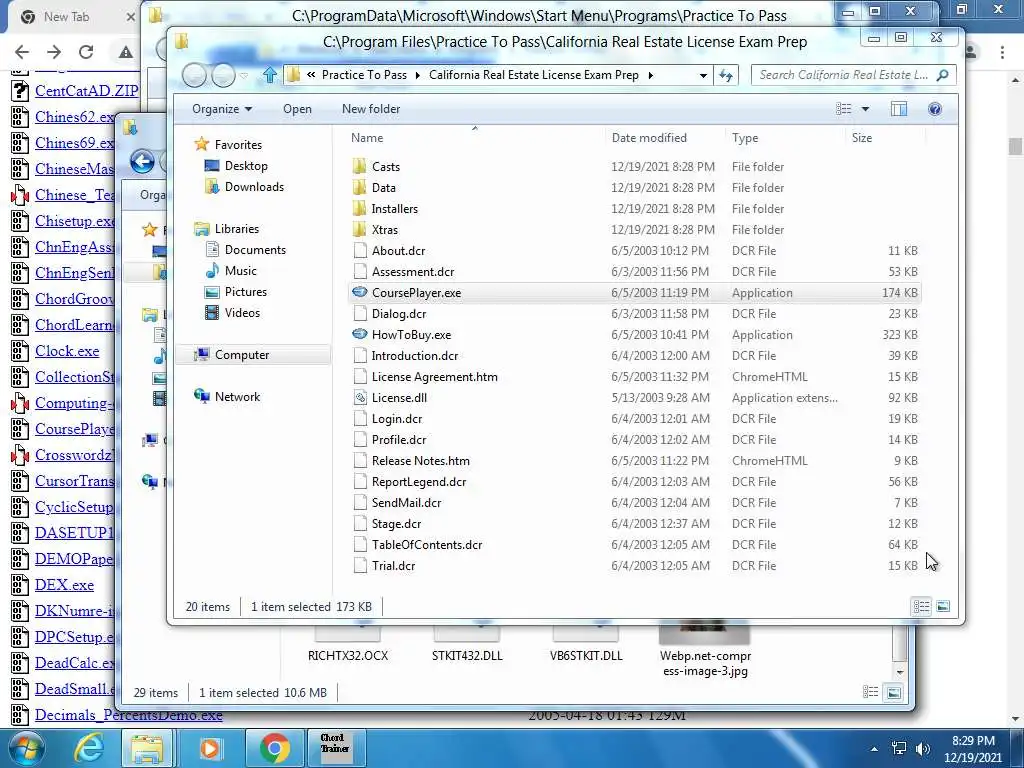Click Chrome forward arrow
Viewport: 1024px width, 768px height.
pos(54,52)
